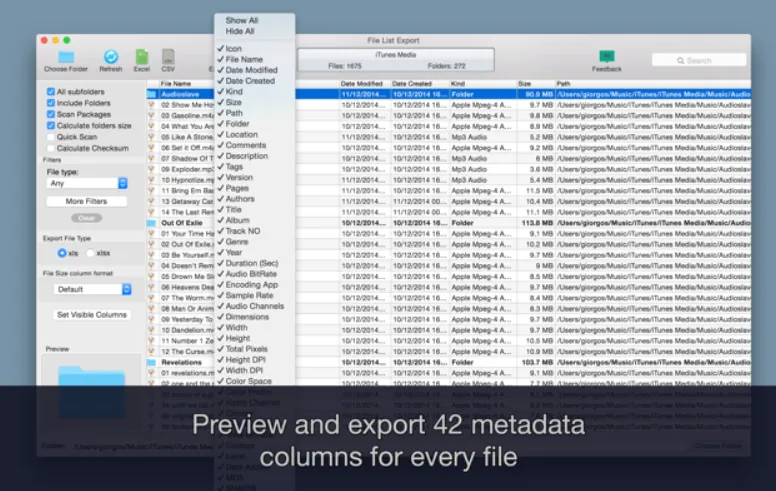Click the Set Visible Columns button
The image size is (776, 491).
(92, 315)
